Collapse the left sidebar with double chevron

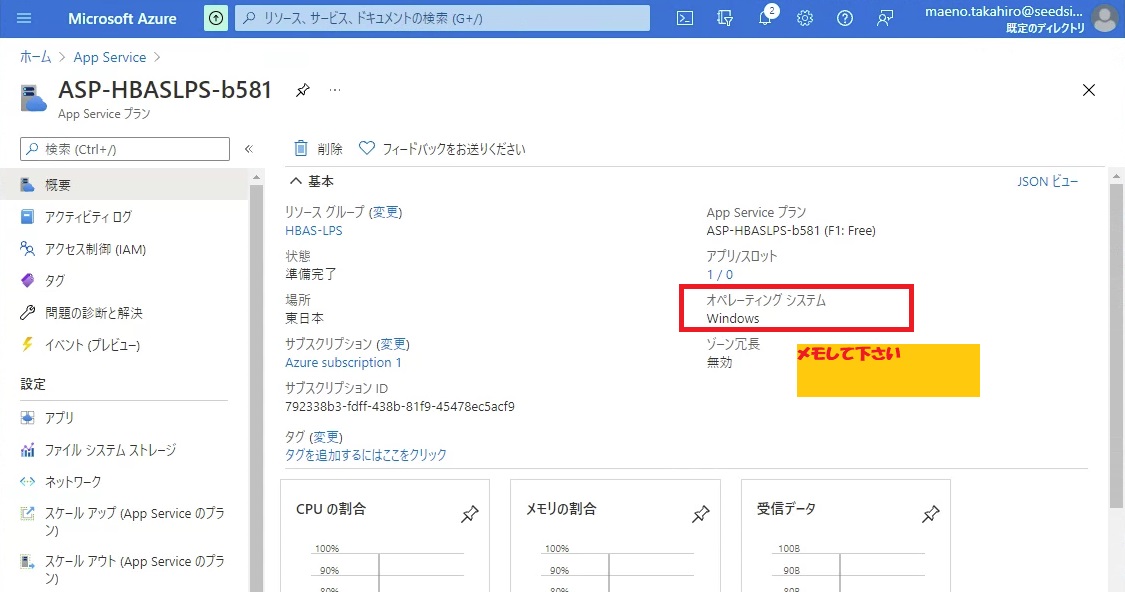[249, 149]
